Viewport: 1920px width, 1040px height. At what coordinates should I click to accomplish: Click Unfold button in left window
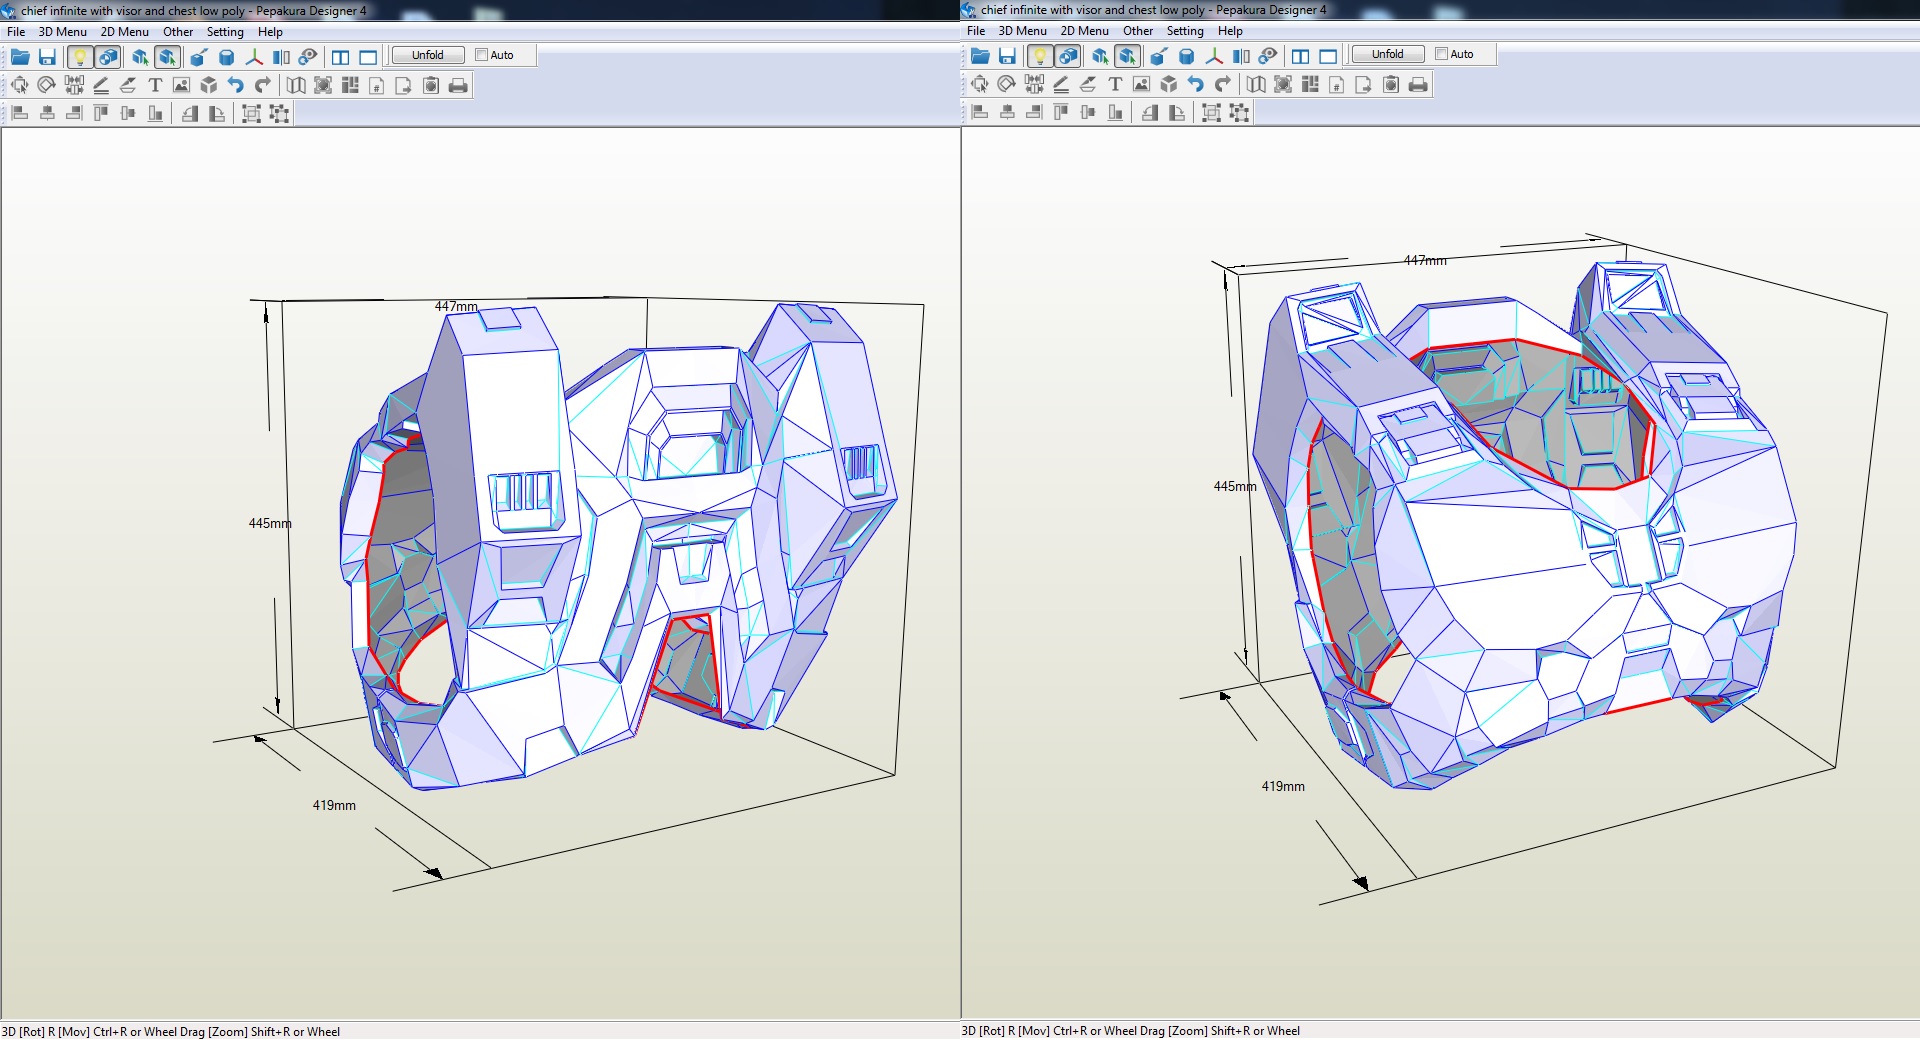pos(427,55)
